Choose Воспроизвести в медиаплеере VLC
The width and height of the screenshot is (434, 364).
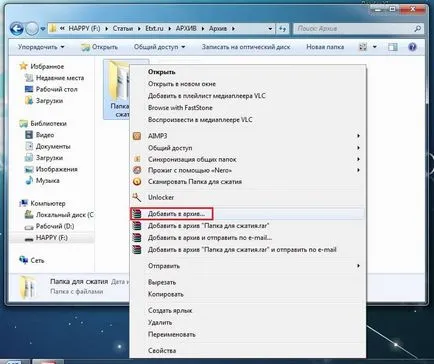pyautogui.click(x=248, y=120)
